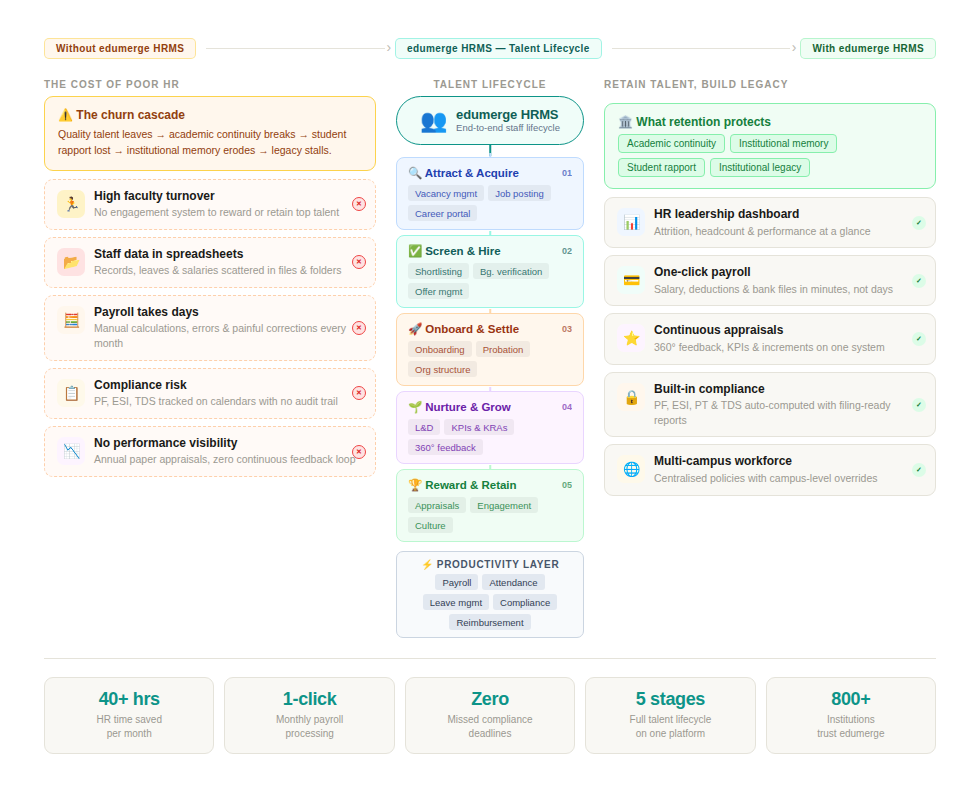The image size is (980, 796).
Task: Click the padlock icon on Built-in compliance
Action: pos(630,397)
